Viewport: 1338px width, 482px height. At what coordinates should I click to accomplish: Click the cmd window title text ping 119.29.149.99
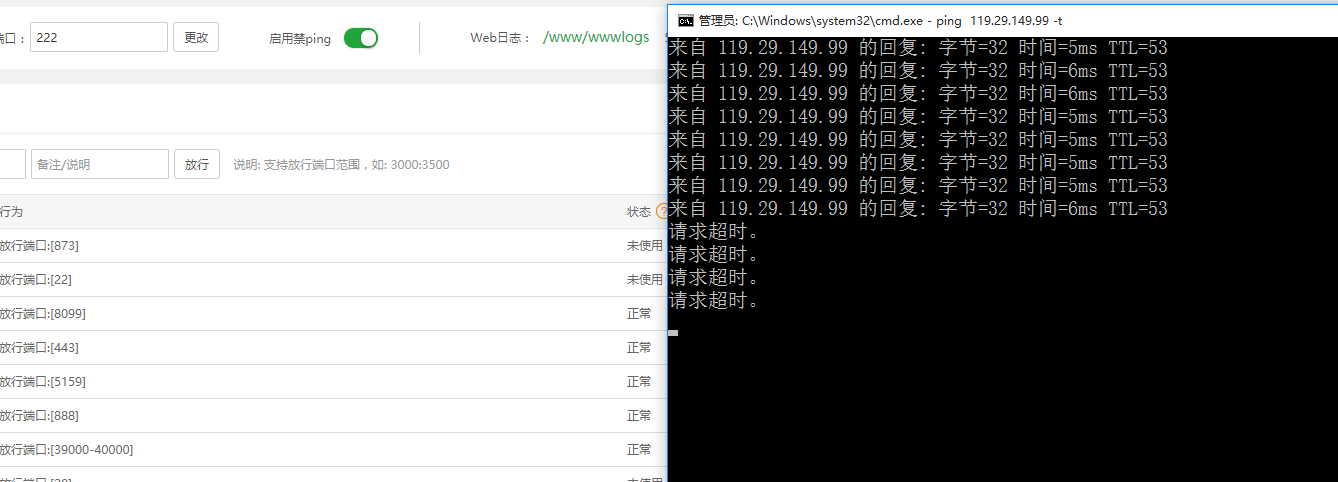click(992, 20)
